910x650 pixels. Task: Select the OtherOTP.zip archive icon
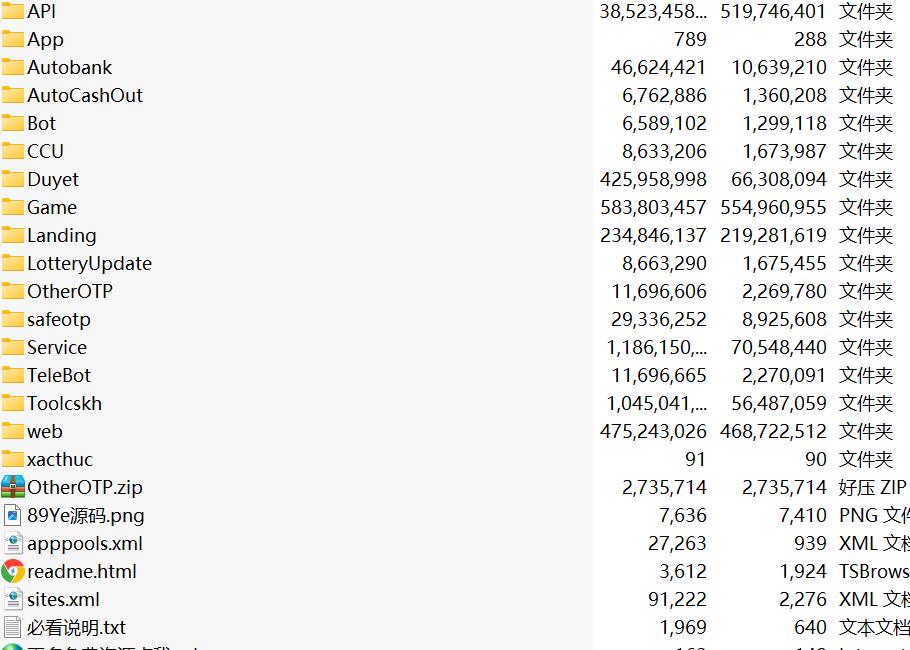point(13,488)
